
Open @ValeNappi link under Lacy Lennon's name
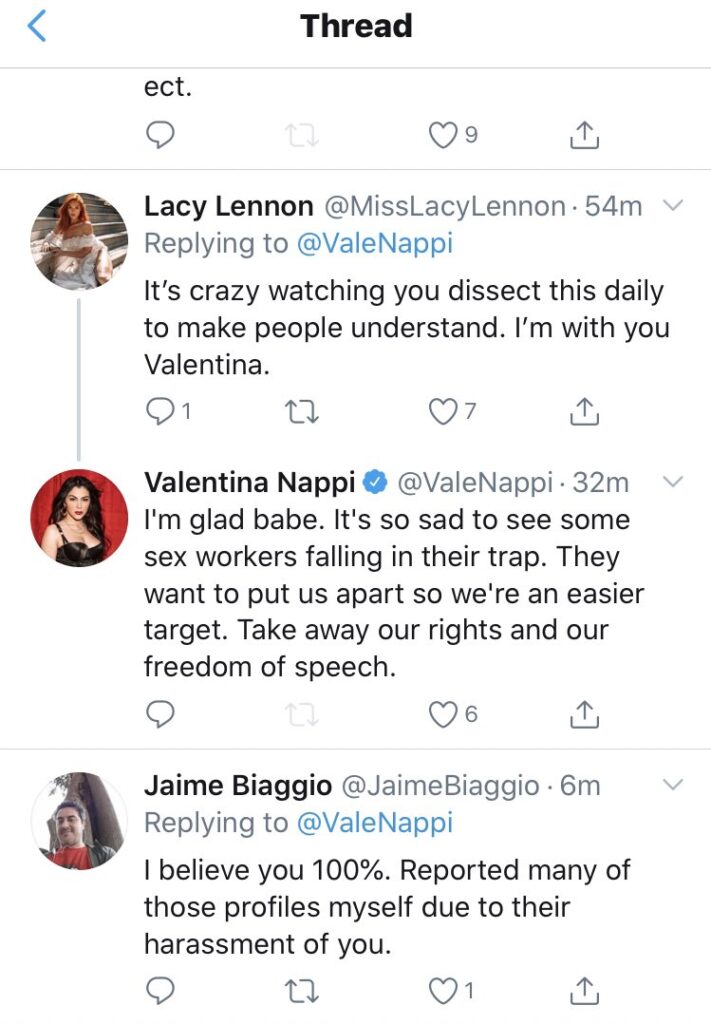[374, 243]
